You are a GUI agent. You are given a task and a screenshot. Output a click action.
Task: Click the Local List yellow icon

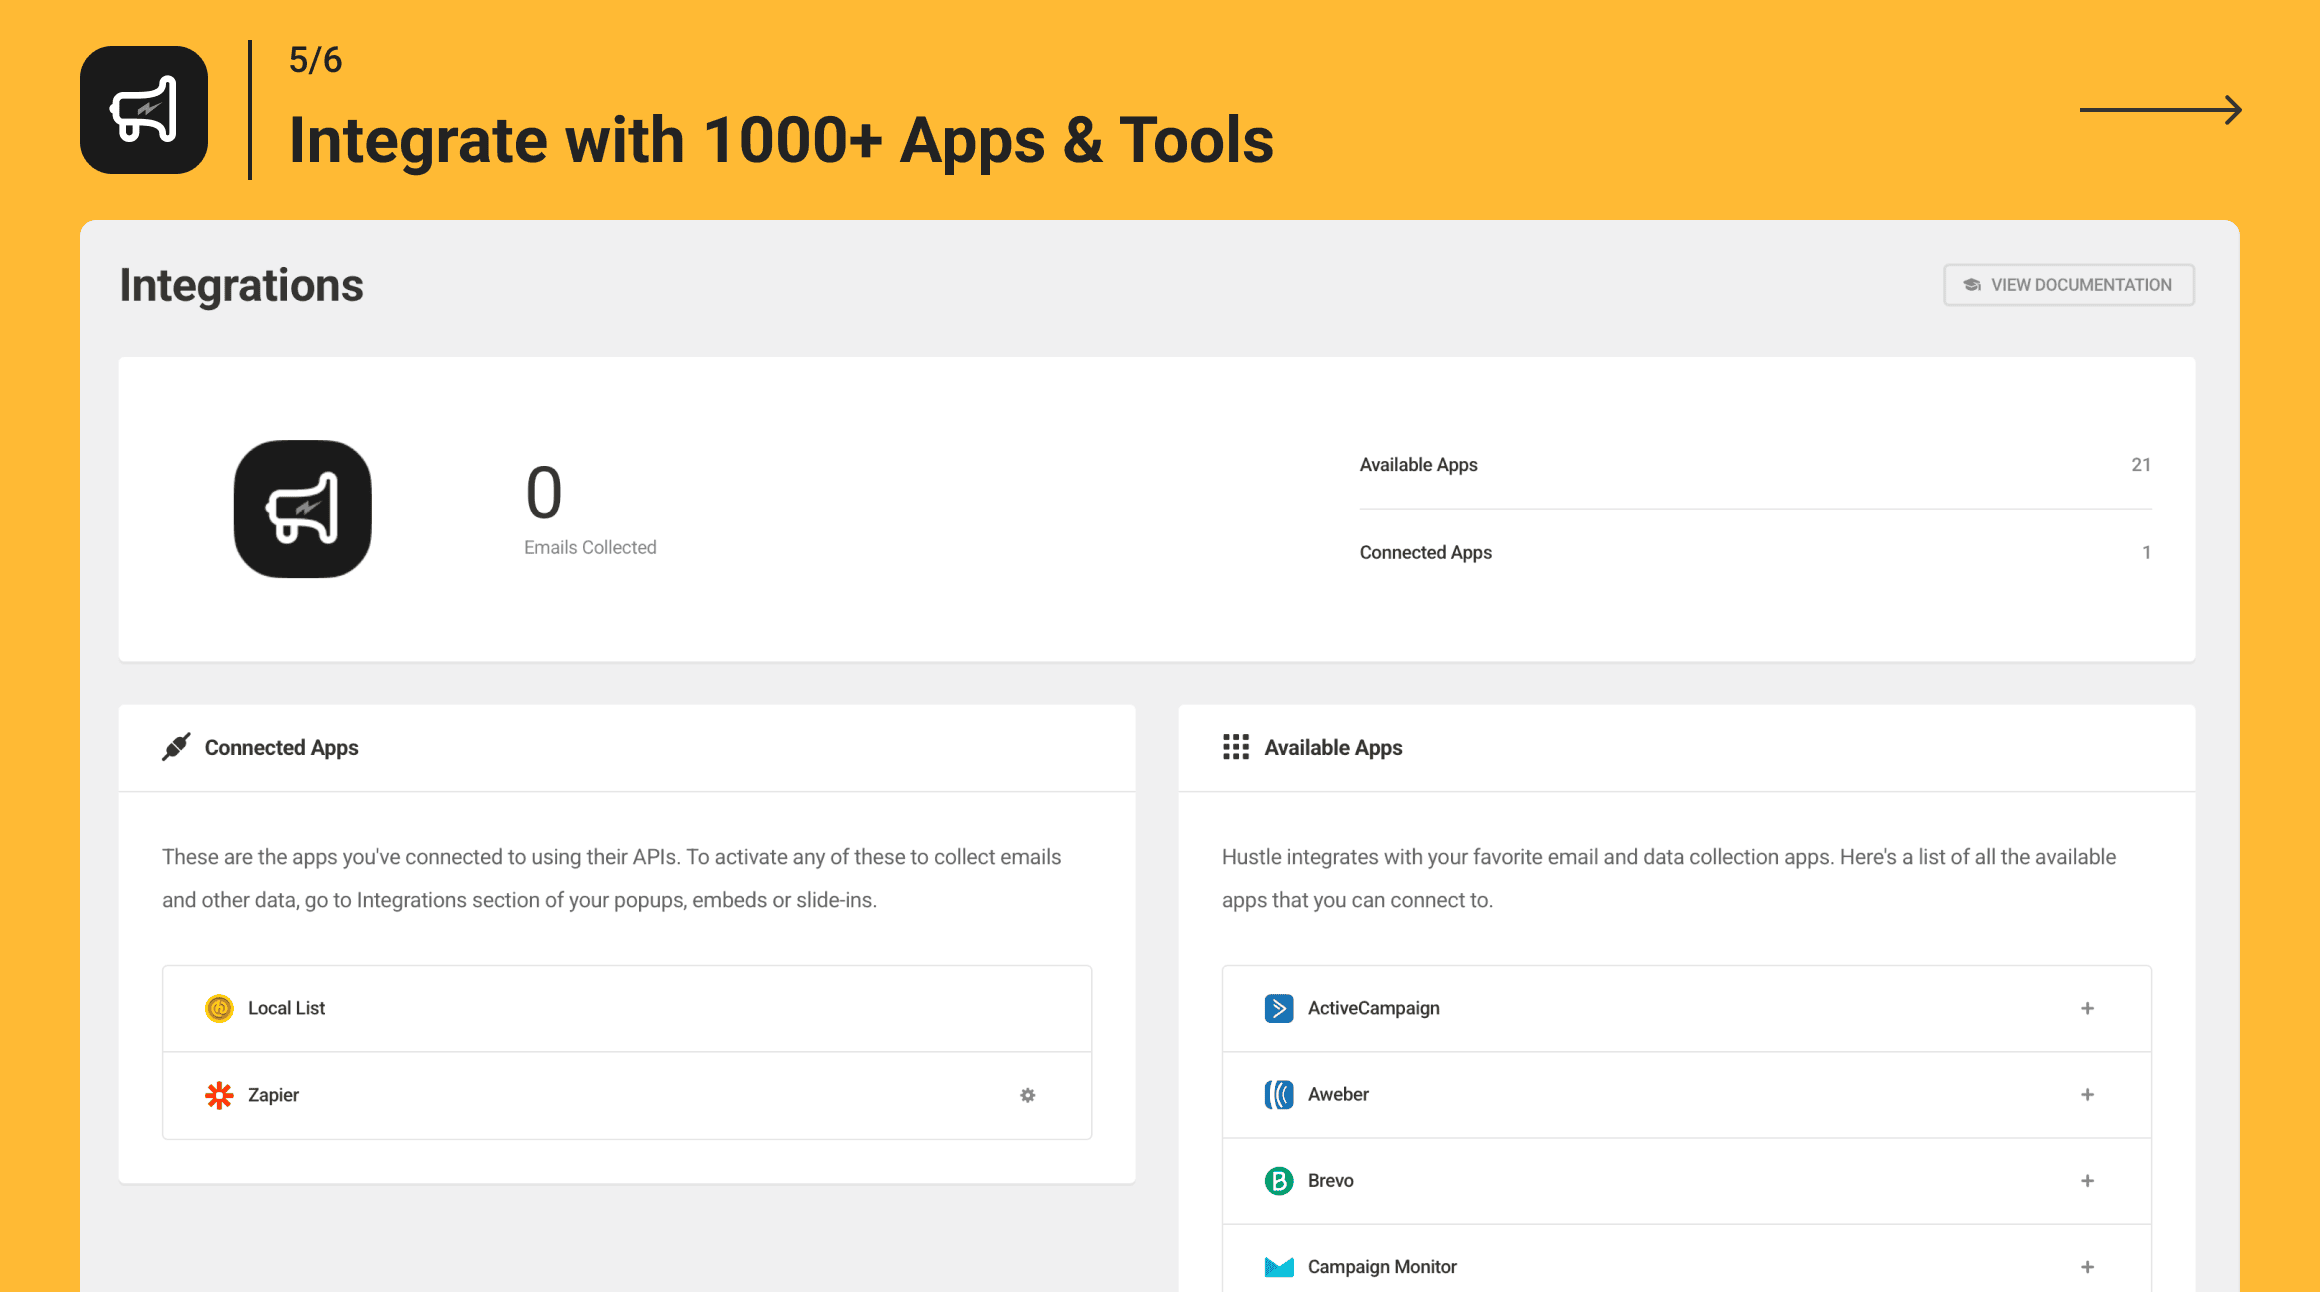pyautogui.click(x=219, y=1008)
